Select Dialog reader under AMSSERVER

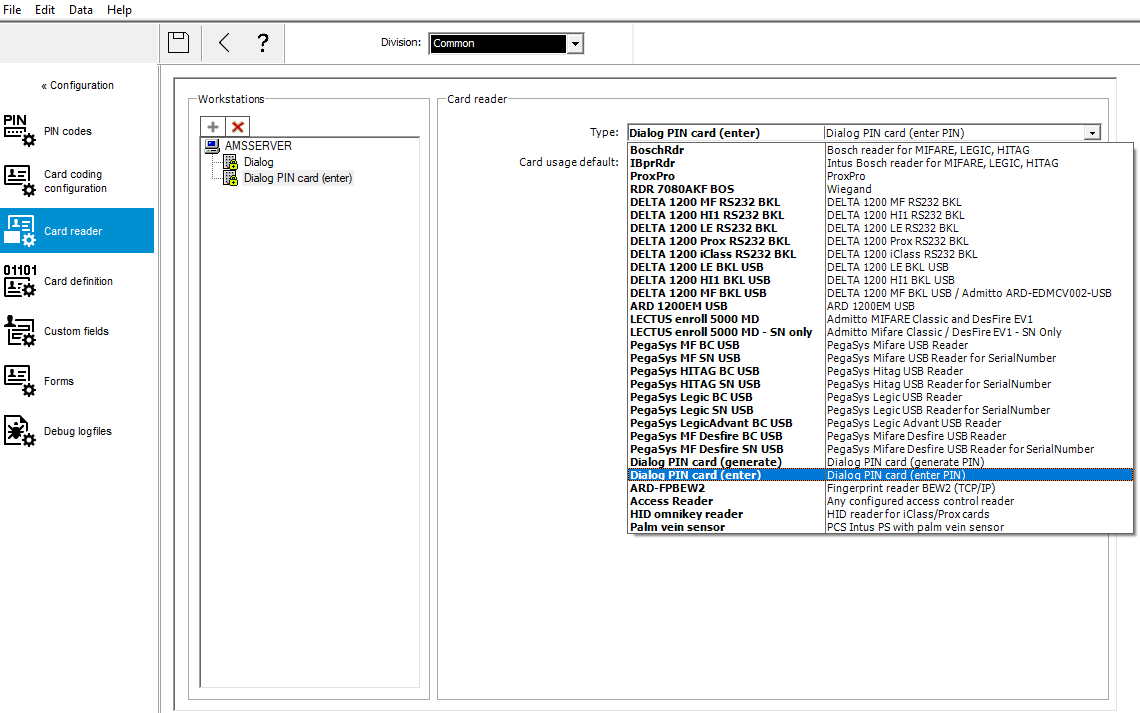click(x=258, y=162)
